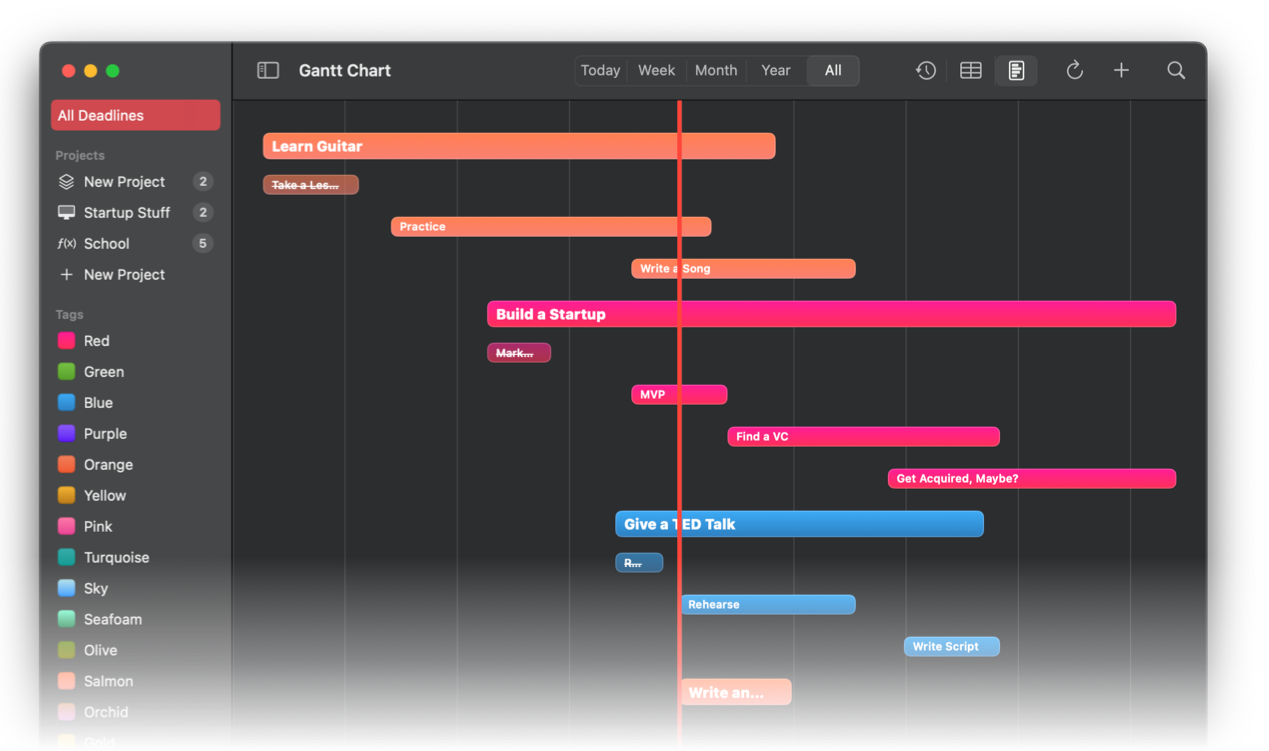
Task: Select the School project
Action: tap(105, 243)
